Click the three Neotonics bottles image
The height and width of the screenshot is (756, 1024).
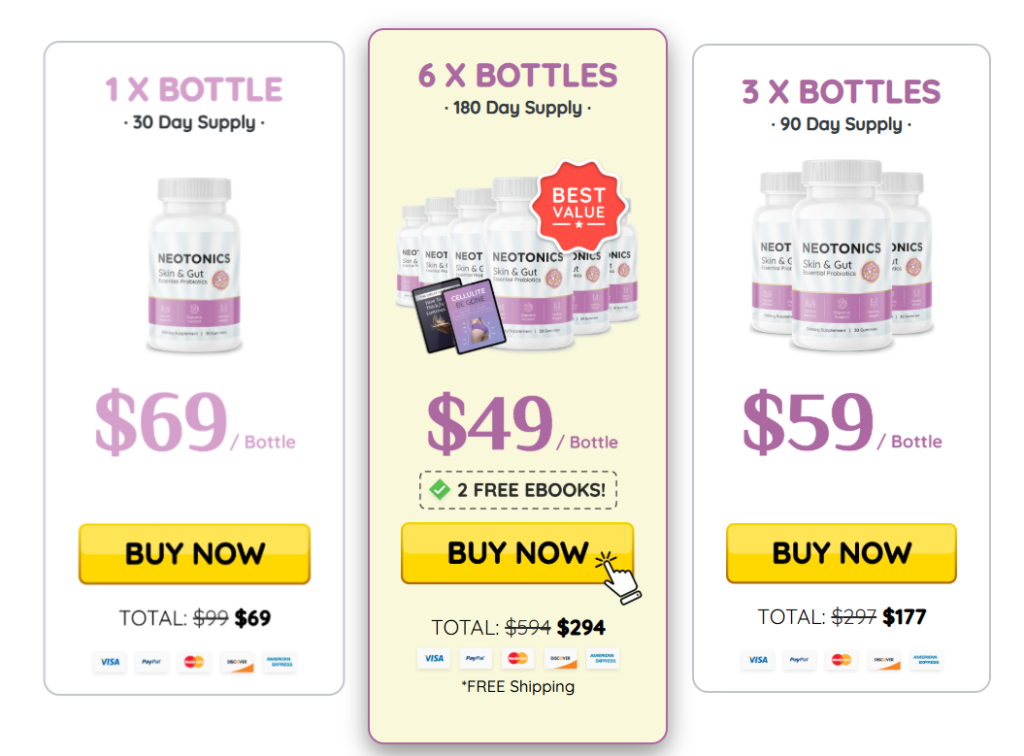coord(841,255)
